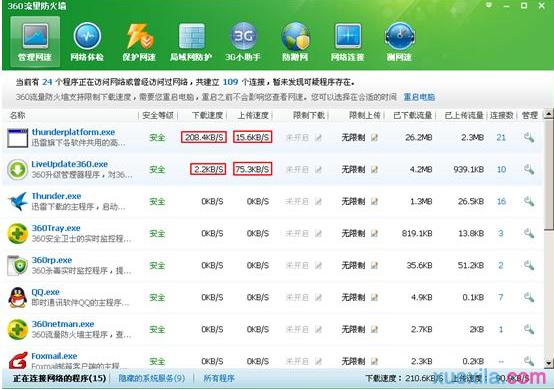
Task: Edit upload limit for LiveUpdate360.exe
Action: [x=374, y=170]
